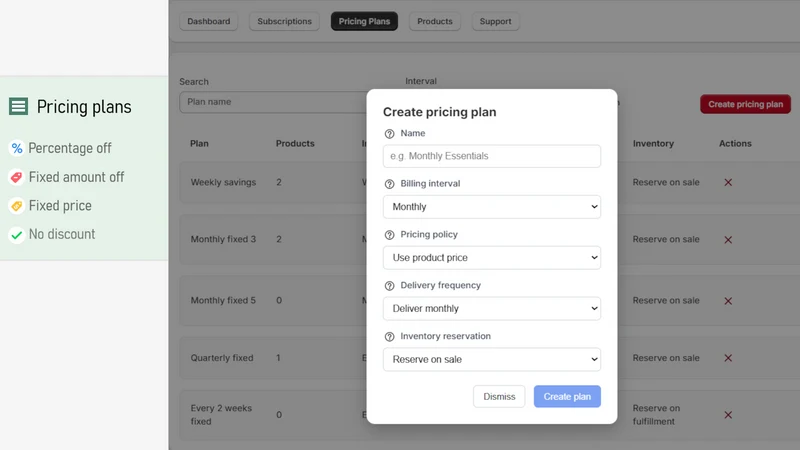Click the Weekly savings plan name

click(x=223, y=182)
